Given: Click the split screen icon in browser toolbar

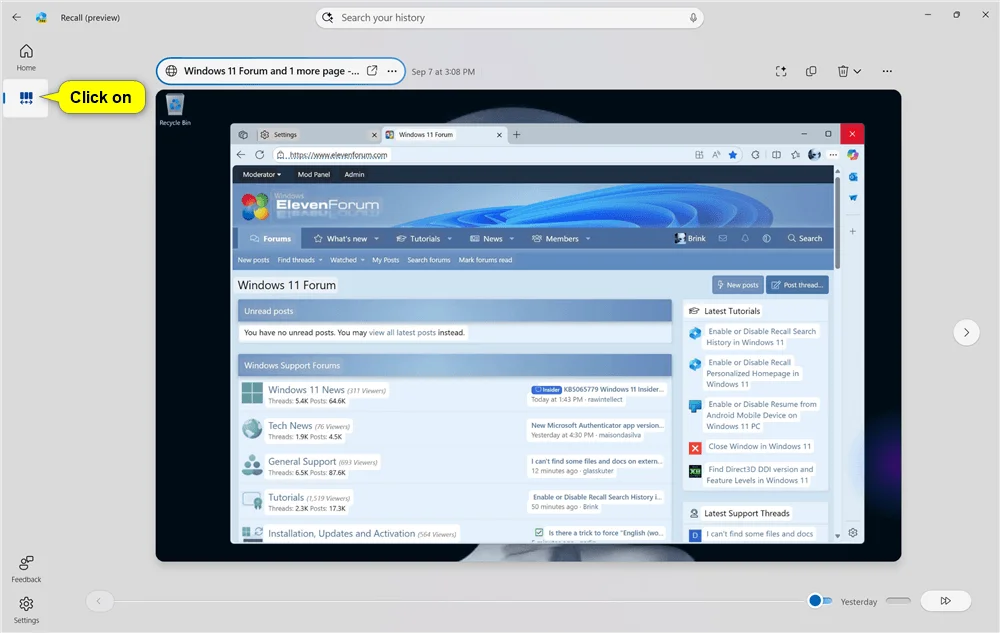Looking at the screenshot, I should pos(776,155).
